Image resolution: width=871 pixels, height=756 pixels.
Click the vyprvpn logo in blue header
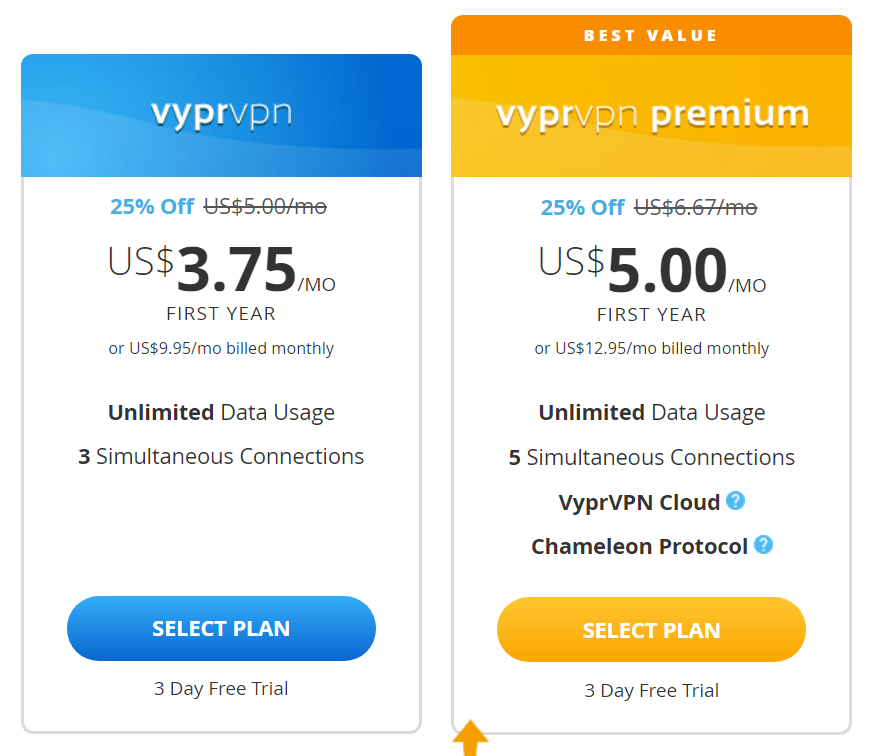tap(221, 113)
